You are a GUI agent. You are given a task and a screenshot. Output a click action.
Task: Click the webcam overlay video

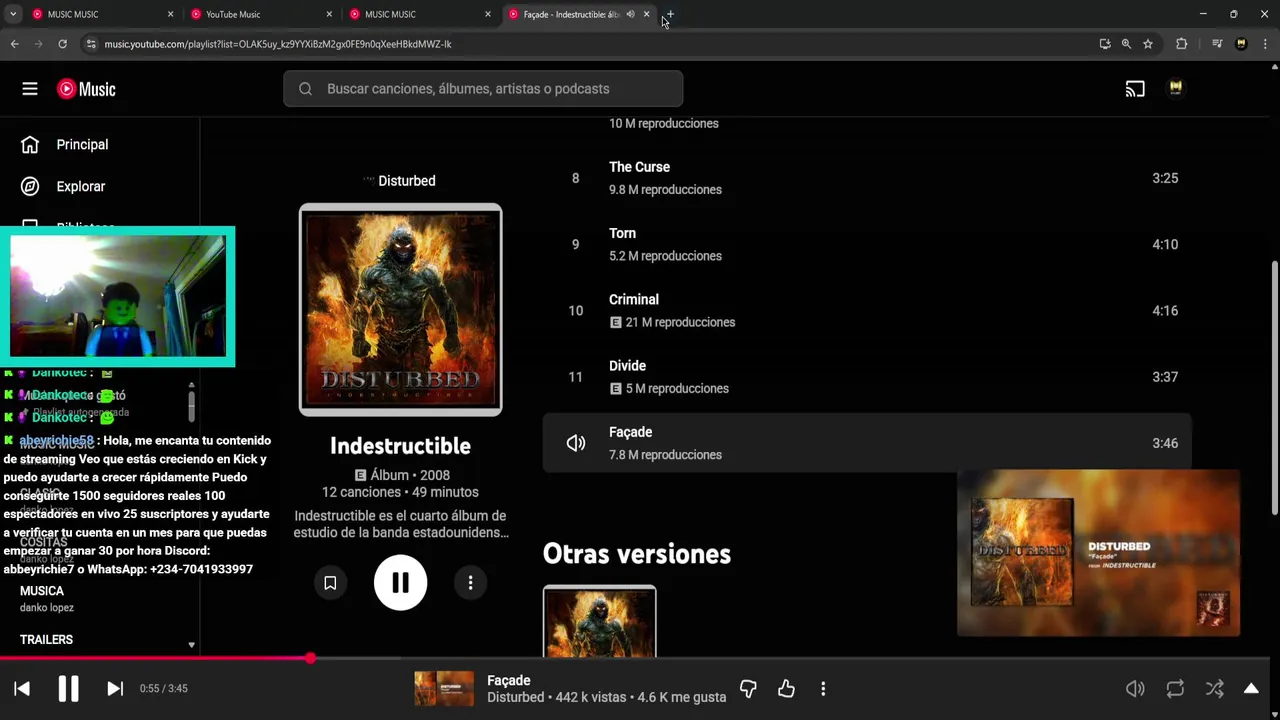(x=118, y=297)
